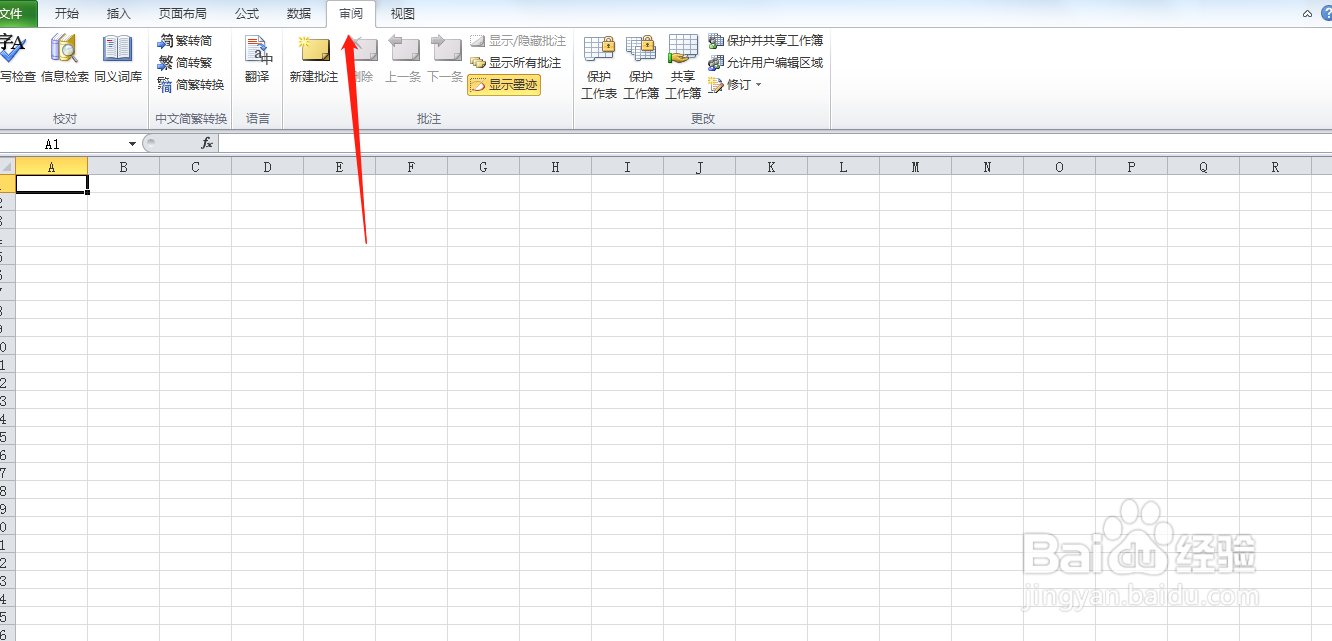Image resolution: width=1332 pixels, height=641 pixels.
Task: Select column D header
Action: coord(267,167)
